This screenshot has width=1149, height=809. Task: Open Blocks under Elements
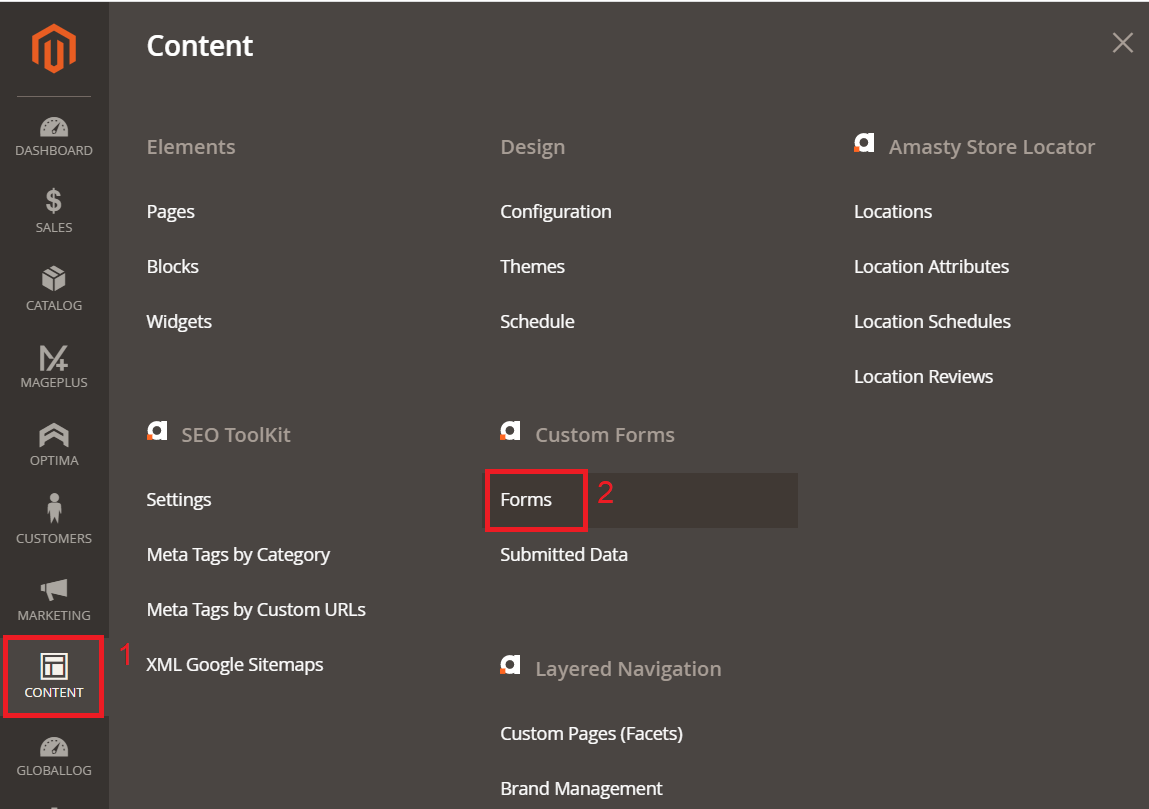(172, 267)
